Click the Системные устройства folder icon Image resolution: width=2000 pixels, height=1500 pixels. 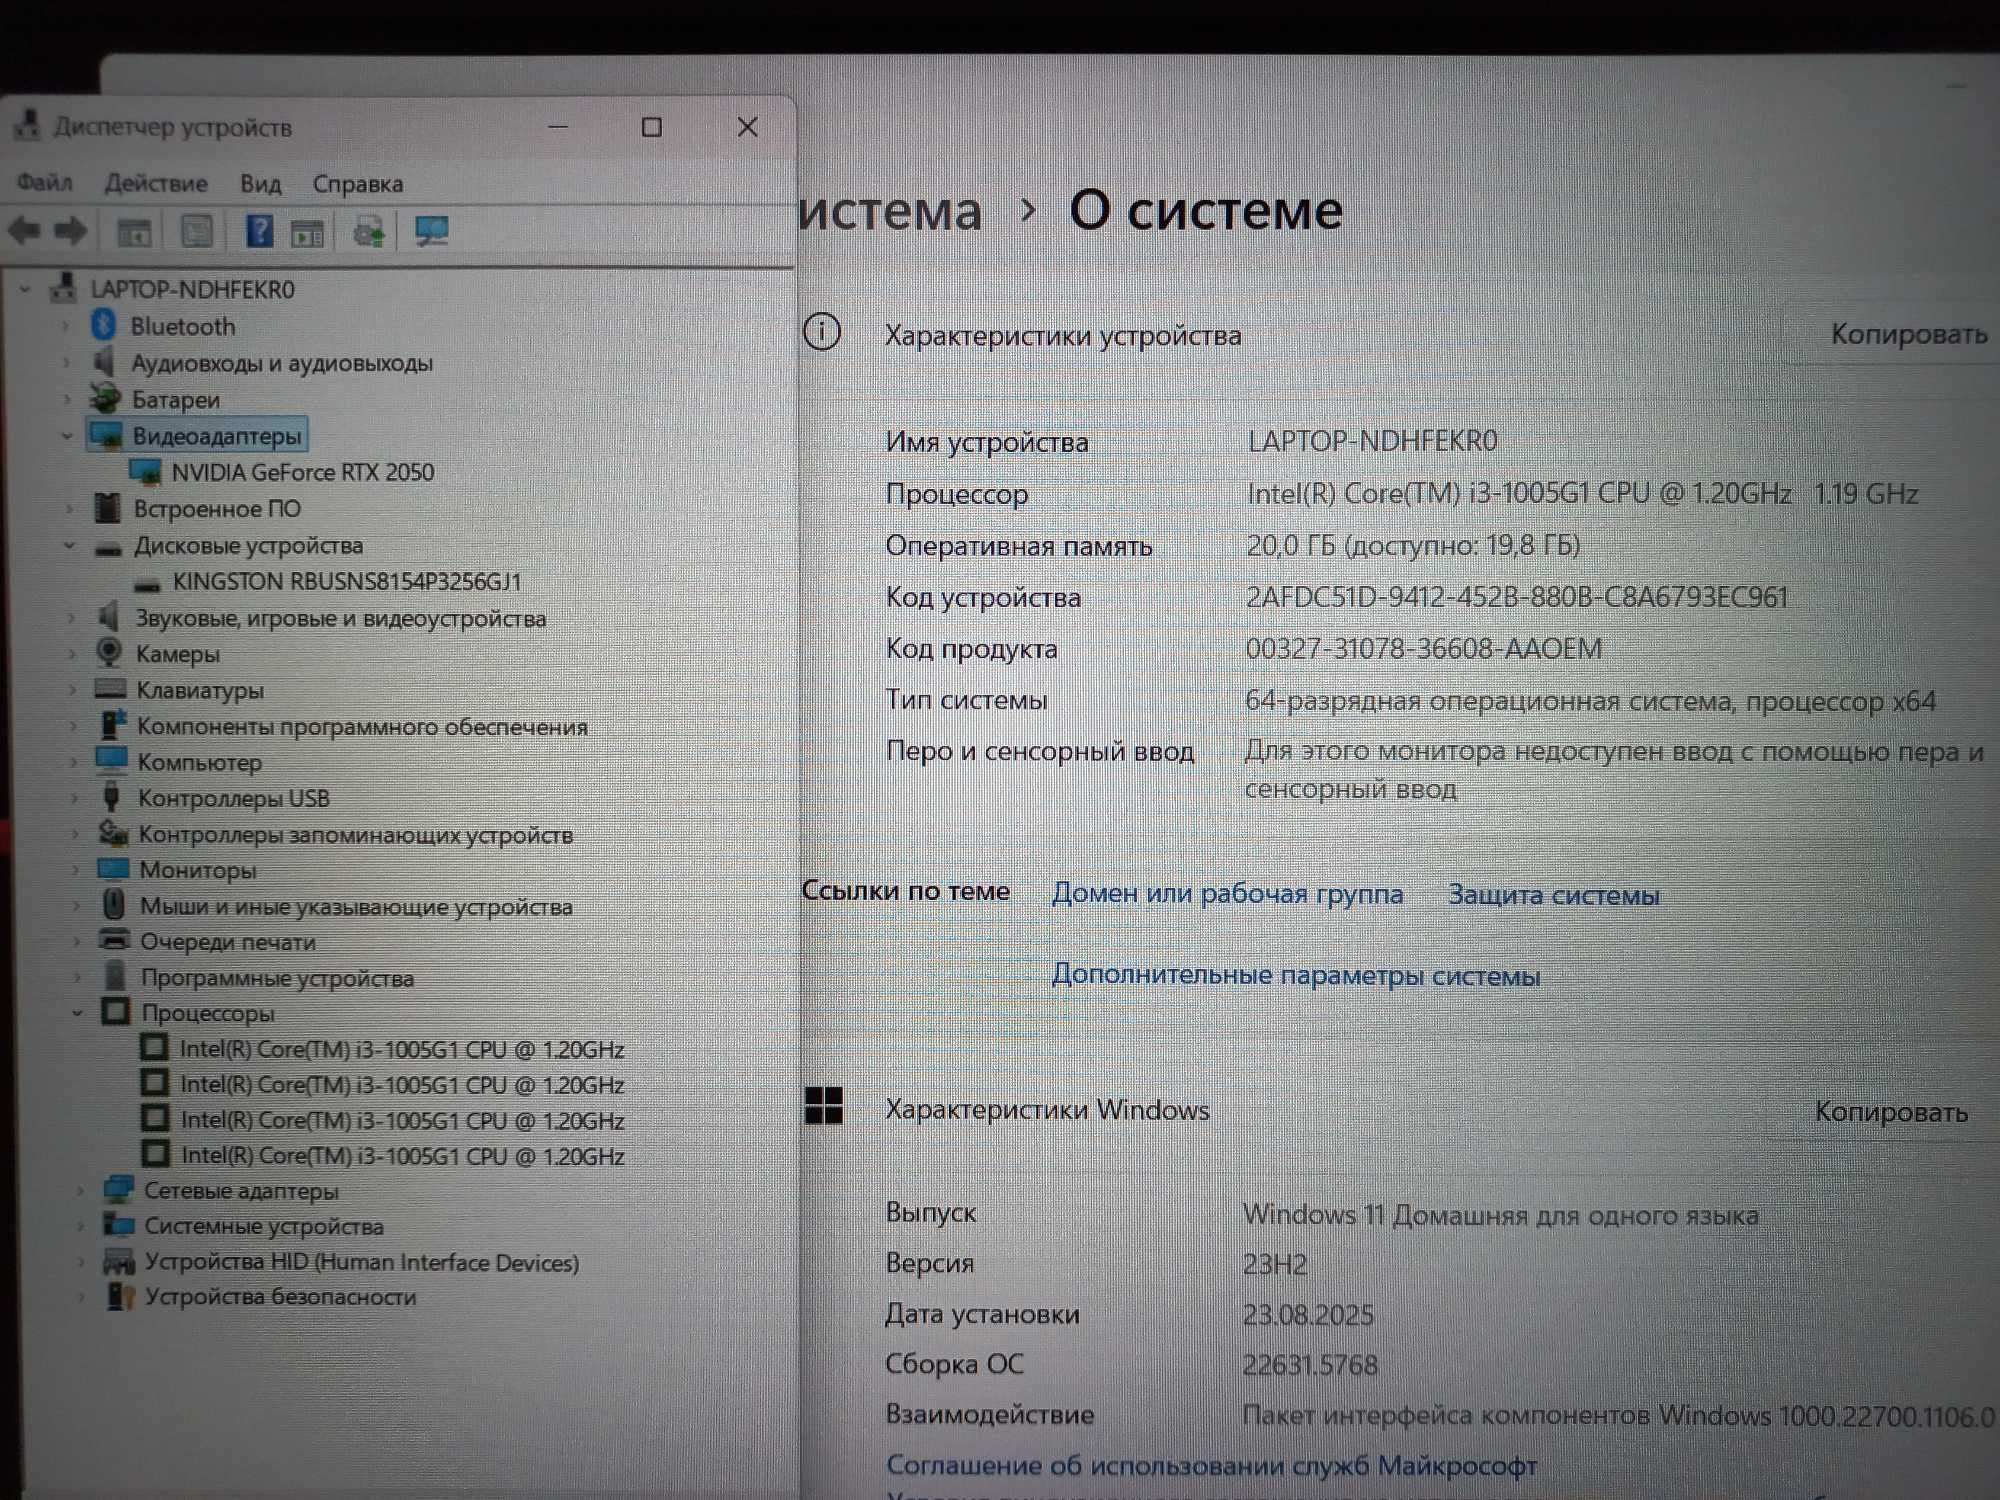point(119,1224)
